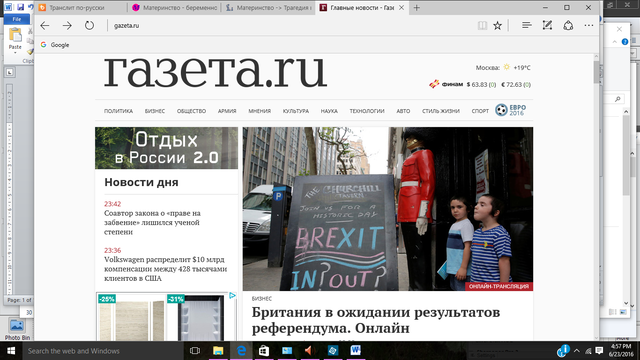Add page to favorites star

497,25
